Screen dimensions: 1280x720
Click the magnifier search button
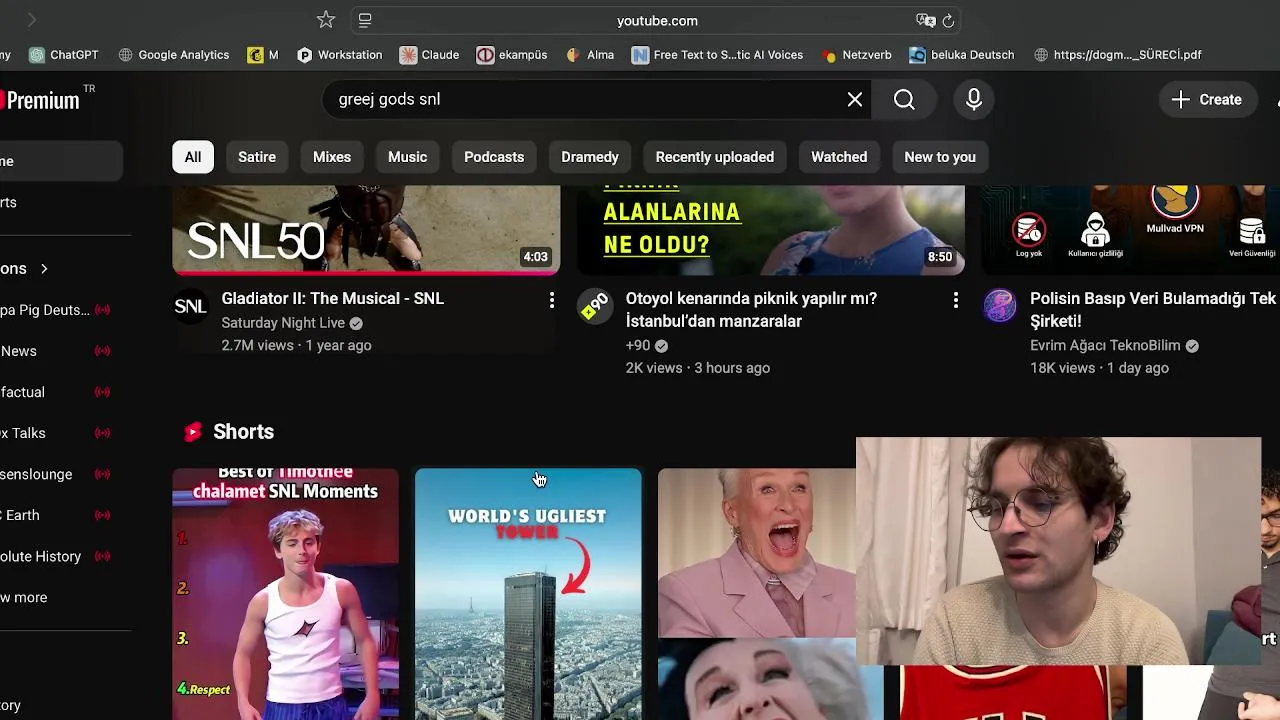[904, 99]
